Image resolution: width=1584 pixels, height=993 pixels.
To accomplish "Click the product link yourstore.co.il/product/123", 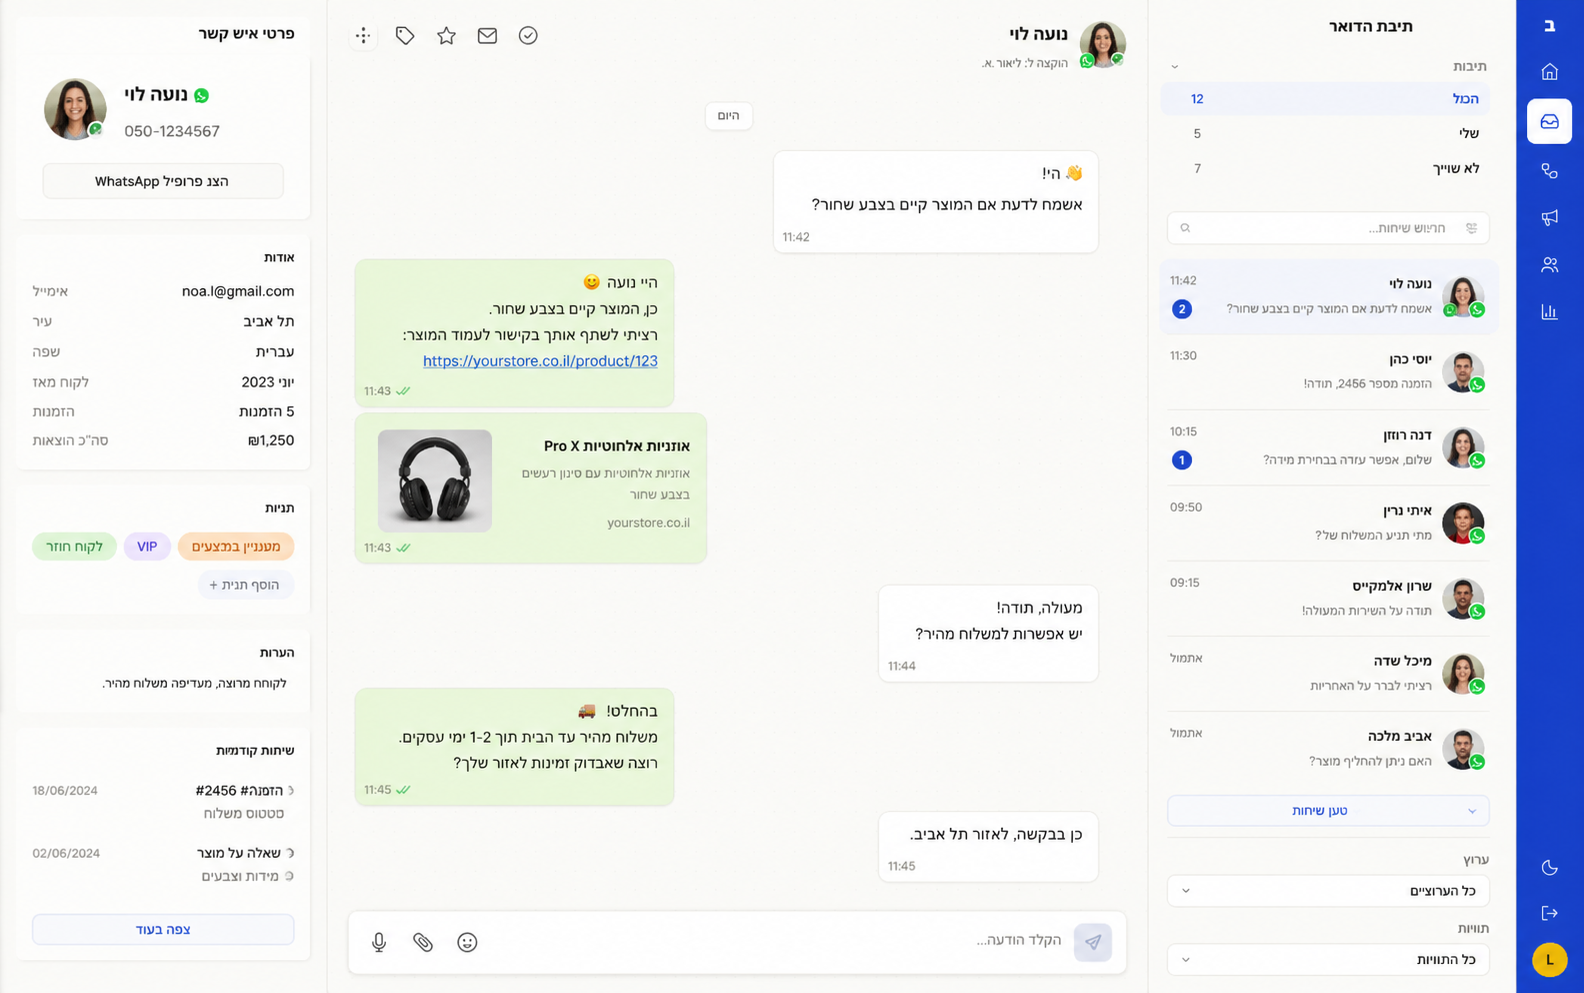I will (540, 361).
